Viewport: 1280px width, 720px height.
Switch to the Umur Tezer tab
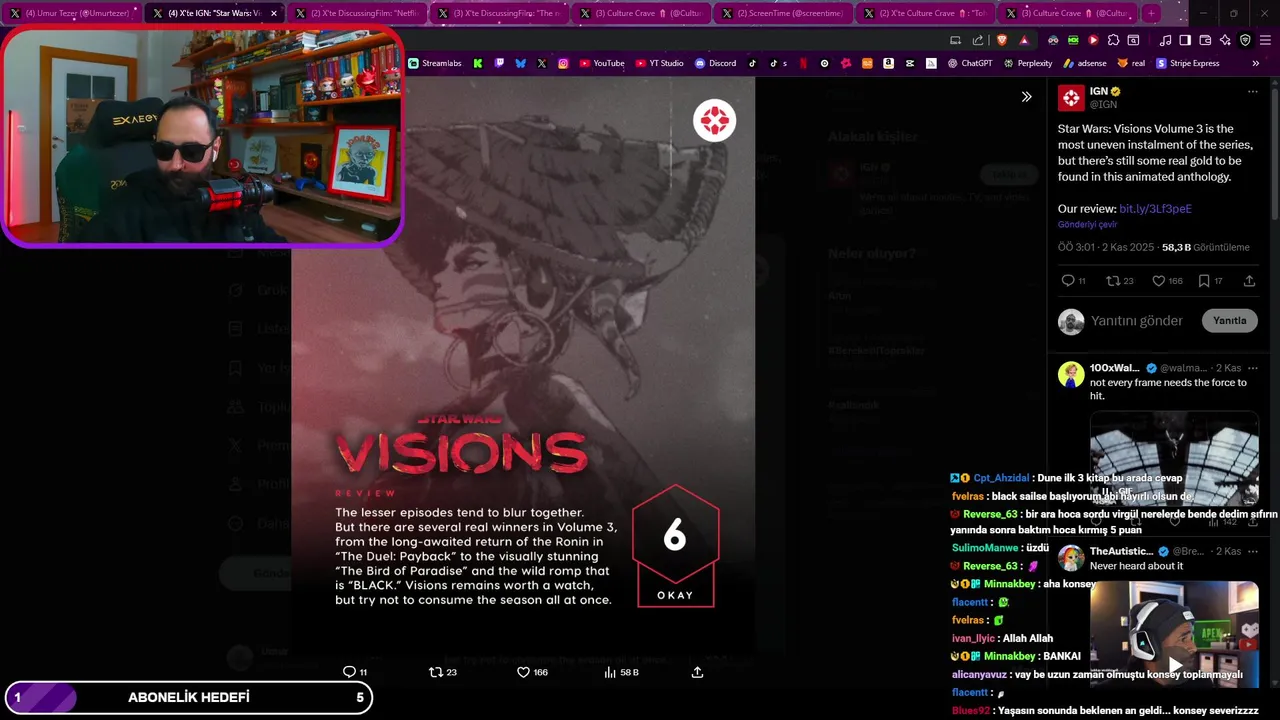pos(70,13)
